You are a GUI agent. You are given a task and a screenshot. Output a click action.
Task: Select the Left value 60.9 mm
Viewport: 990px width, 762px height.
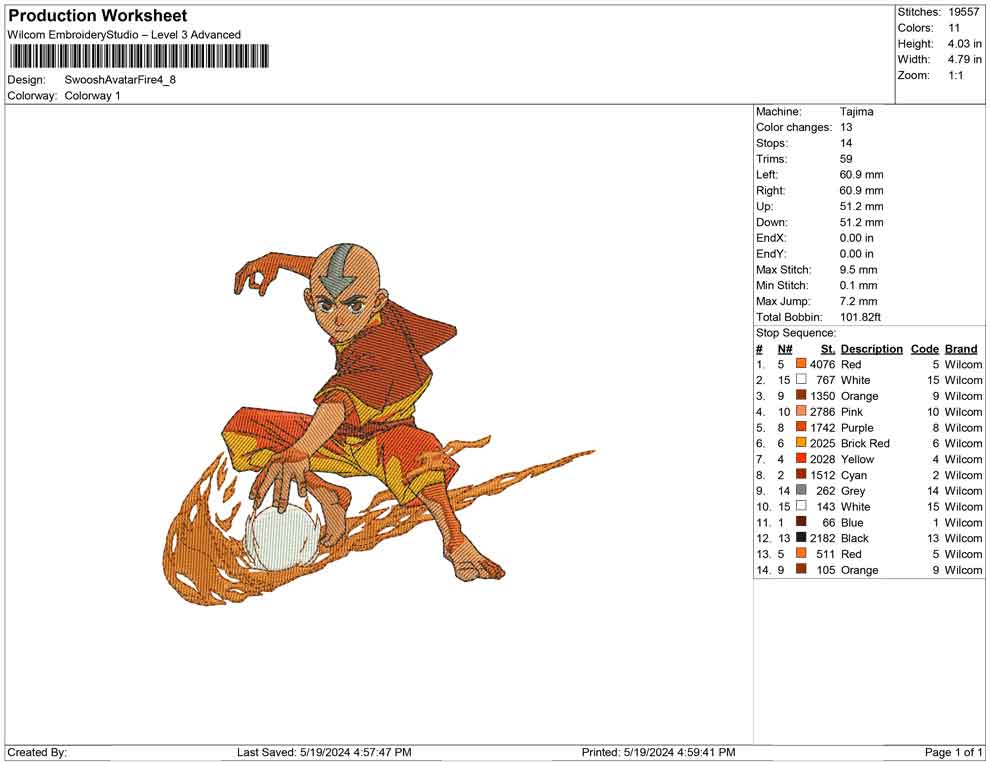862,174
